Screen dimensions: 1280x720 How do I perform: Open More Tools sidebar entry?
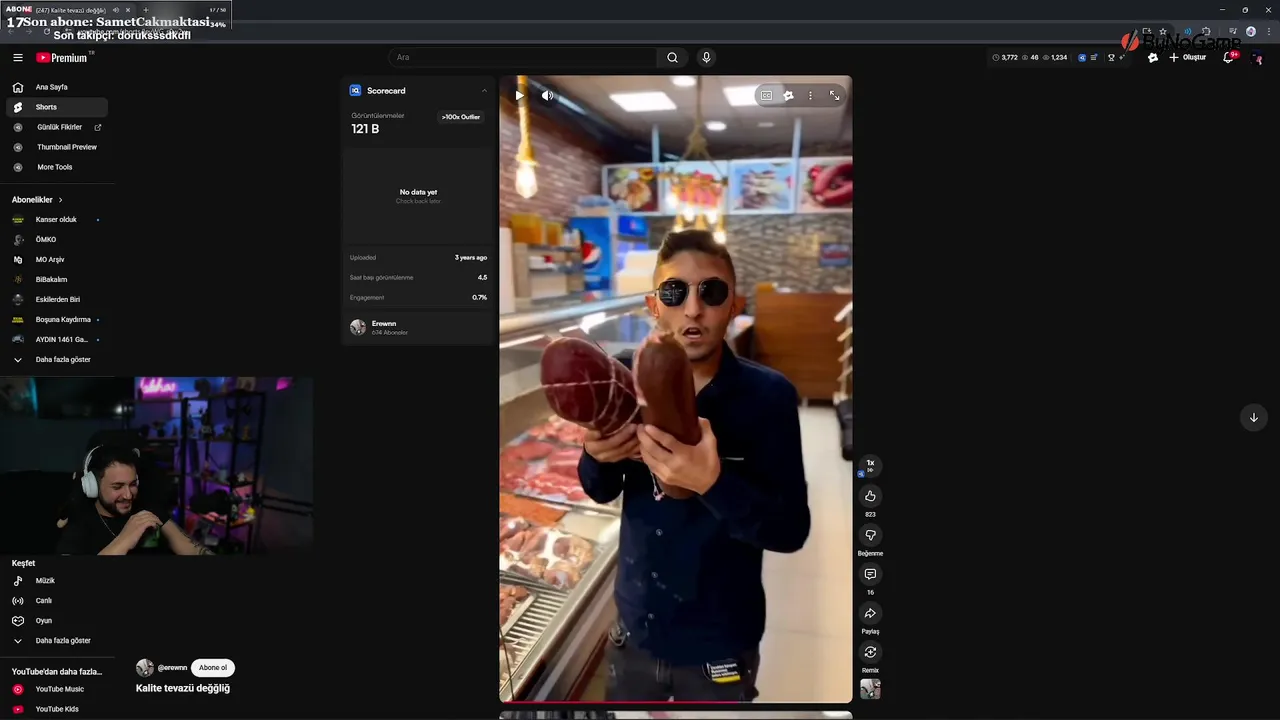pos(57,167)
